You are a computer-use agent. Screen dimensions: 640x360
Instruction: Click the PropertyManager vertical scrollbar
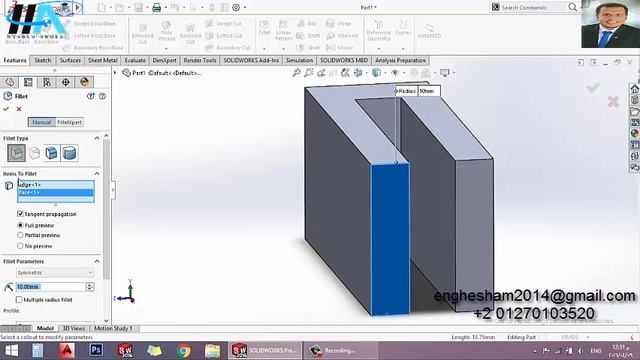107,208
